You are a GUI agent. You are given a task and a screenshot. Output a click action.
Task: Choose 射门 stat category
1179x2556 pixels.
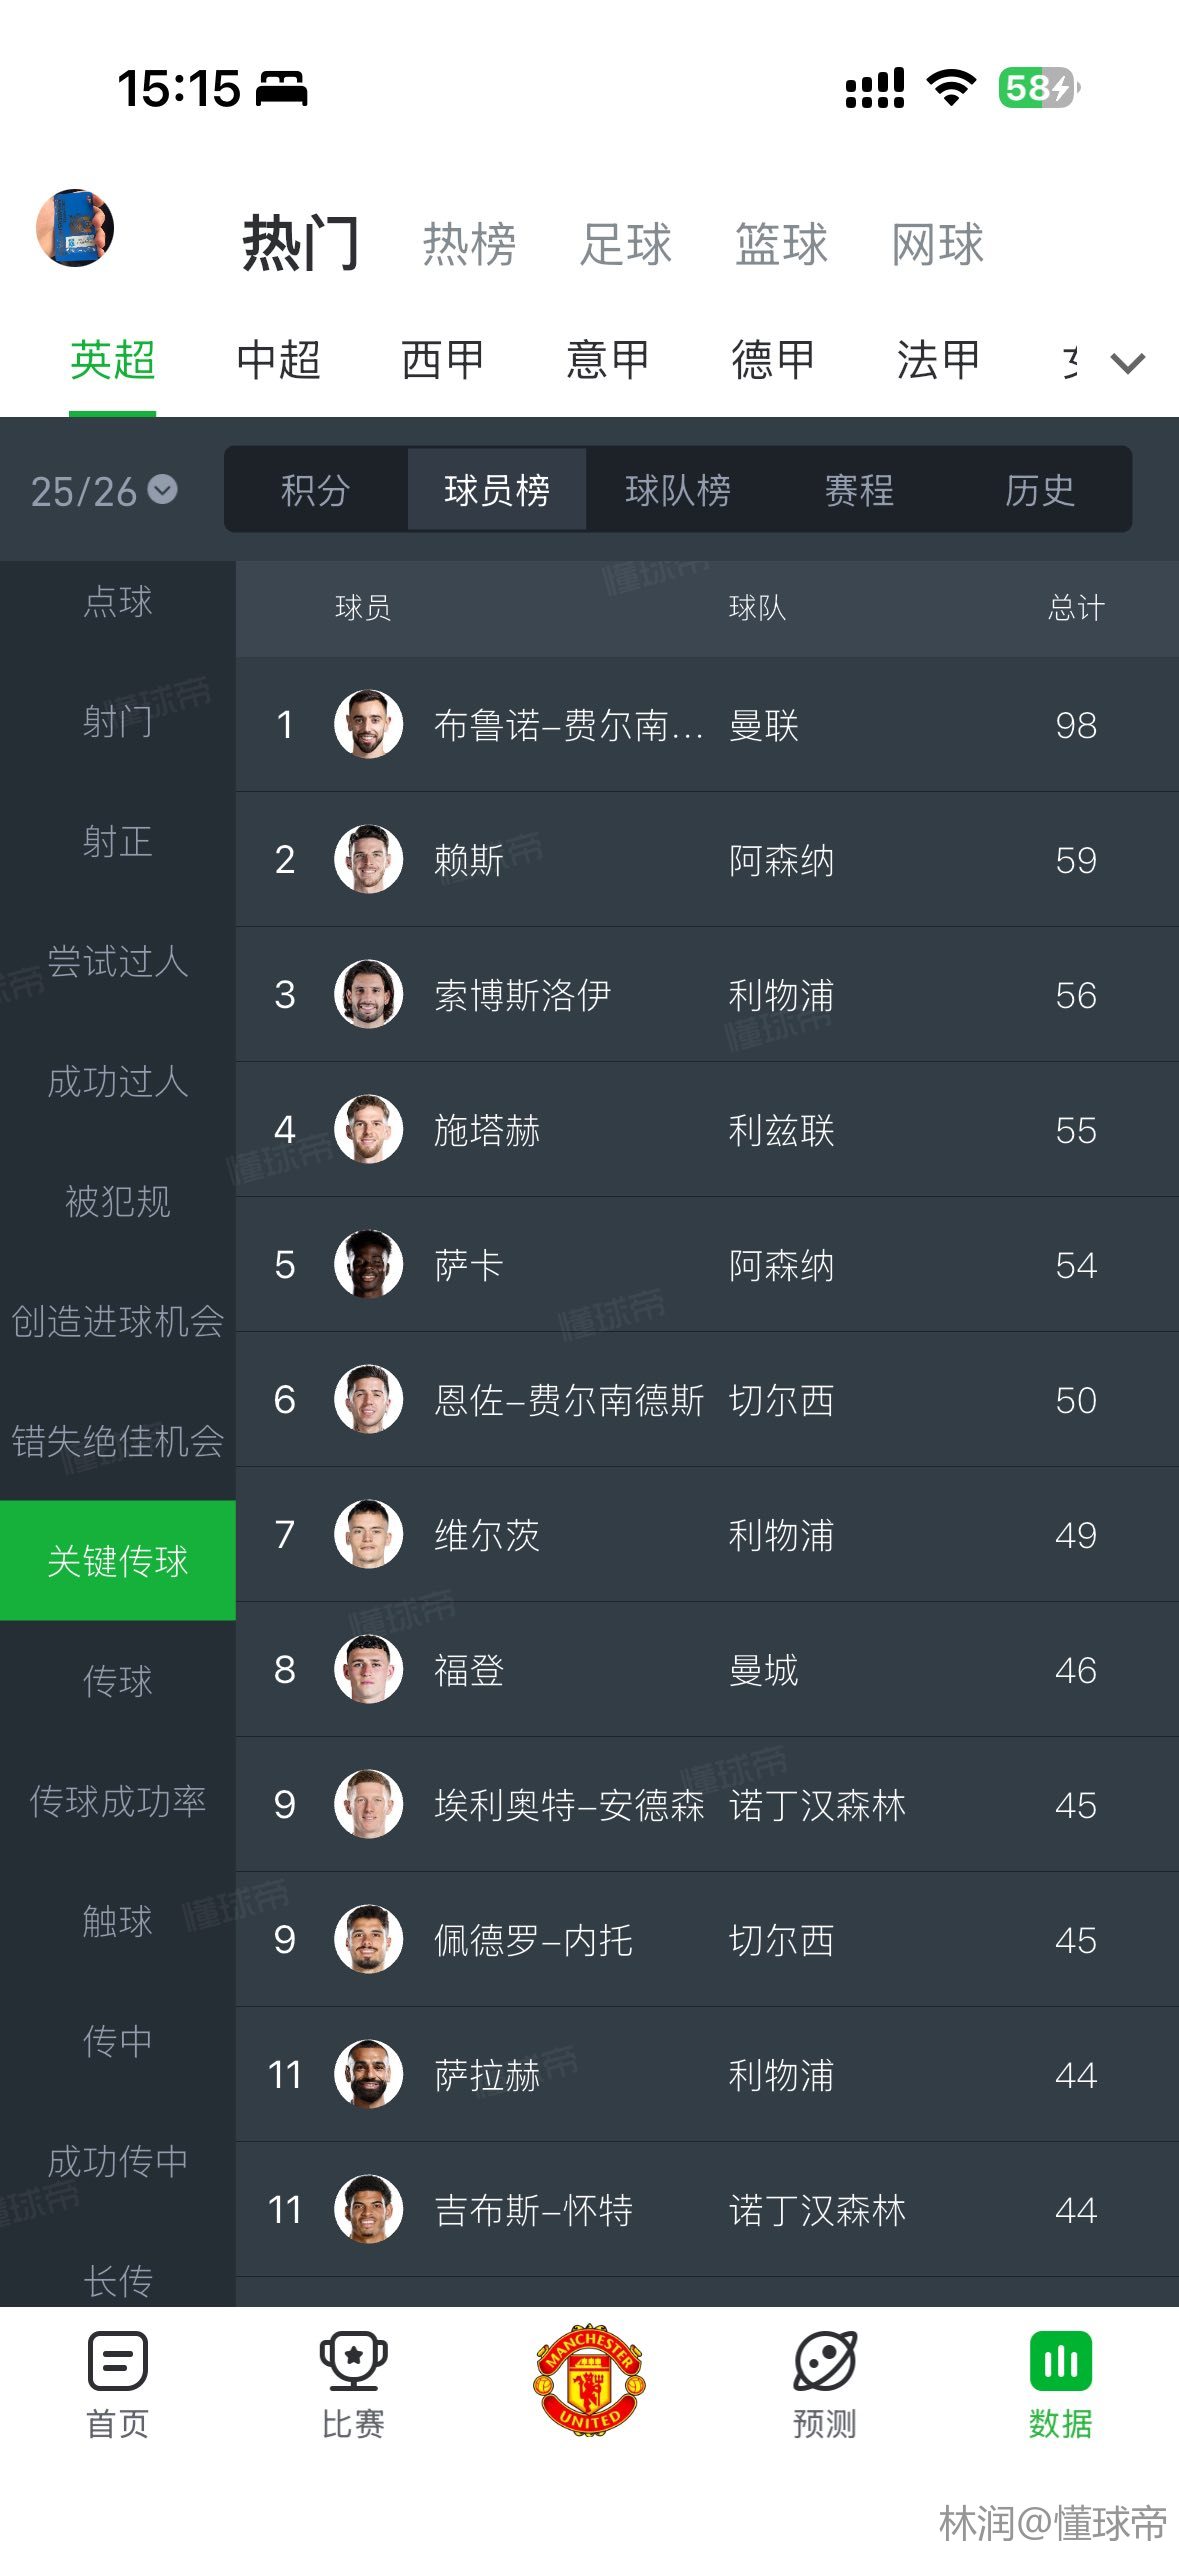click(x=118, y=721)
